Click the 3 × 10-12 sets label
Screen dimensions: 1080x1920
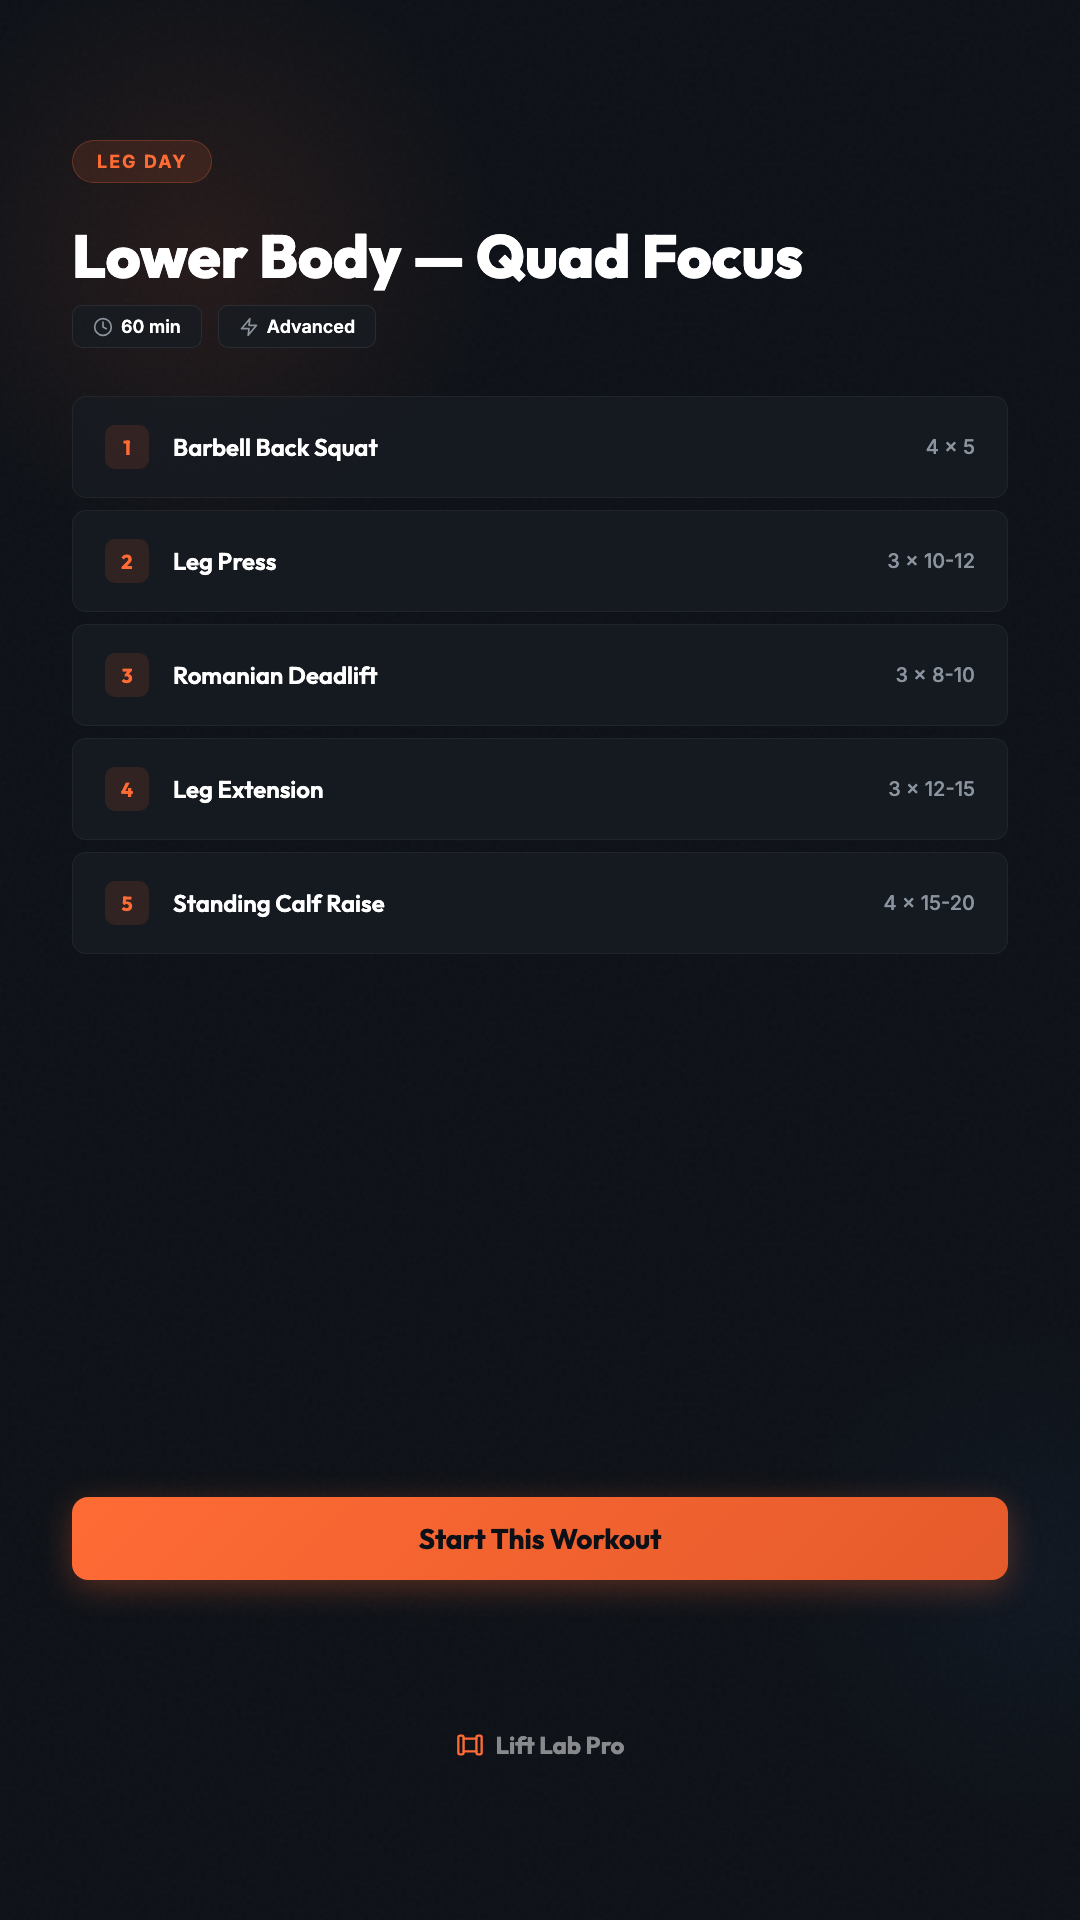click(x=931, y=561)
